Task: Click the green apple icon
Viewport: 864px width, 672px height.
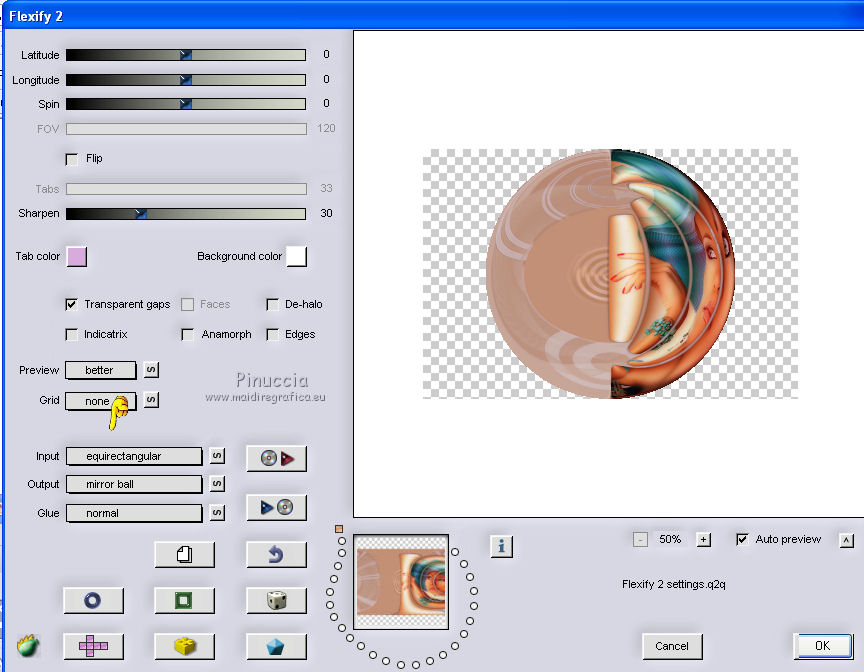Action: [x=28, y=646]
